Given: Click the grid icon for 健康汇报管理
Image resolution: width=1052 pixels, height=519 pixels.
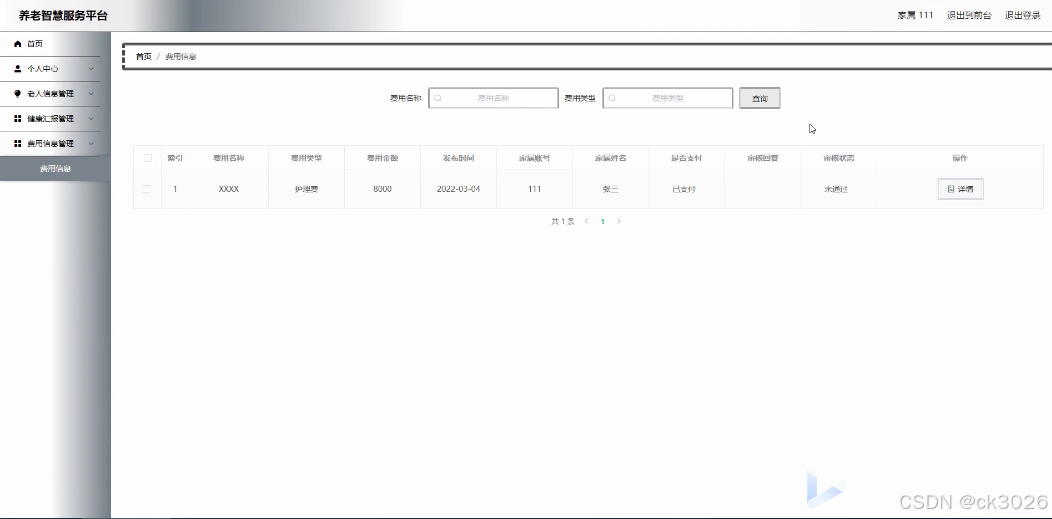Looking at the screenshot, I should 17,119.
